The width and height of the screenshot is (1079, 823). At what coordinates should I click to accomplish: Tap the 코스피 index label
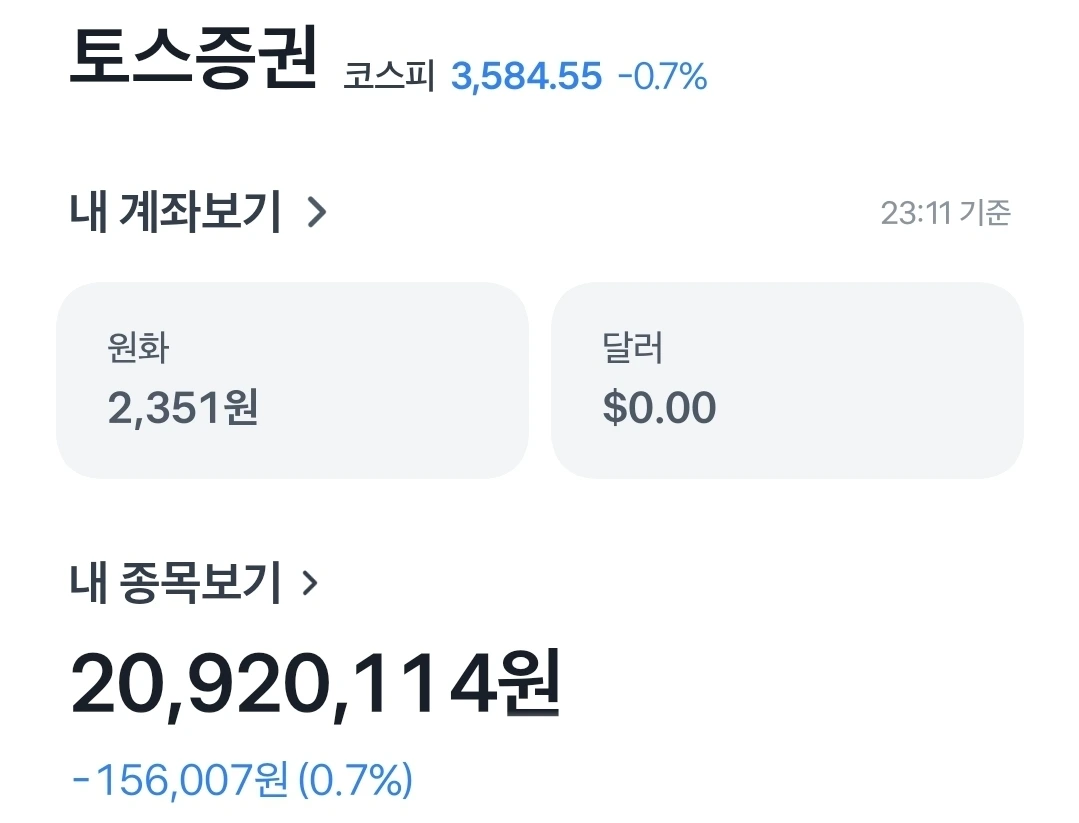389,76
